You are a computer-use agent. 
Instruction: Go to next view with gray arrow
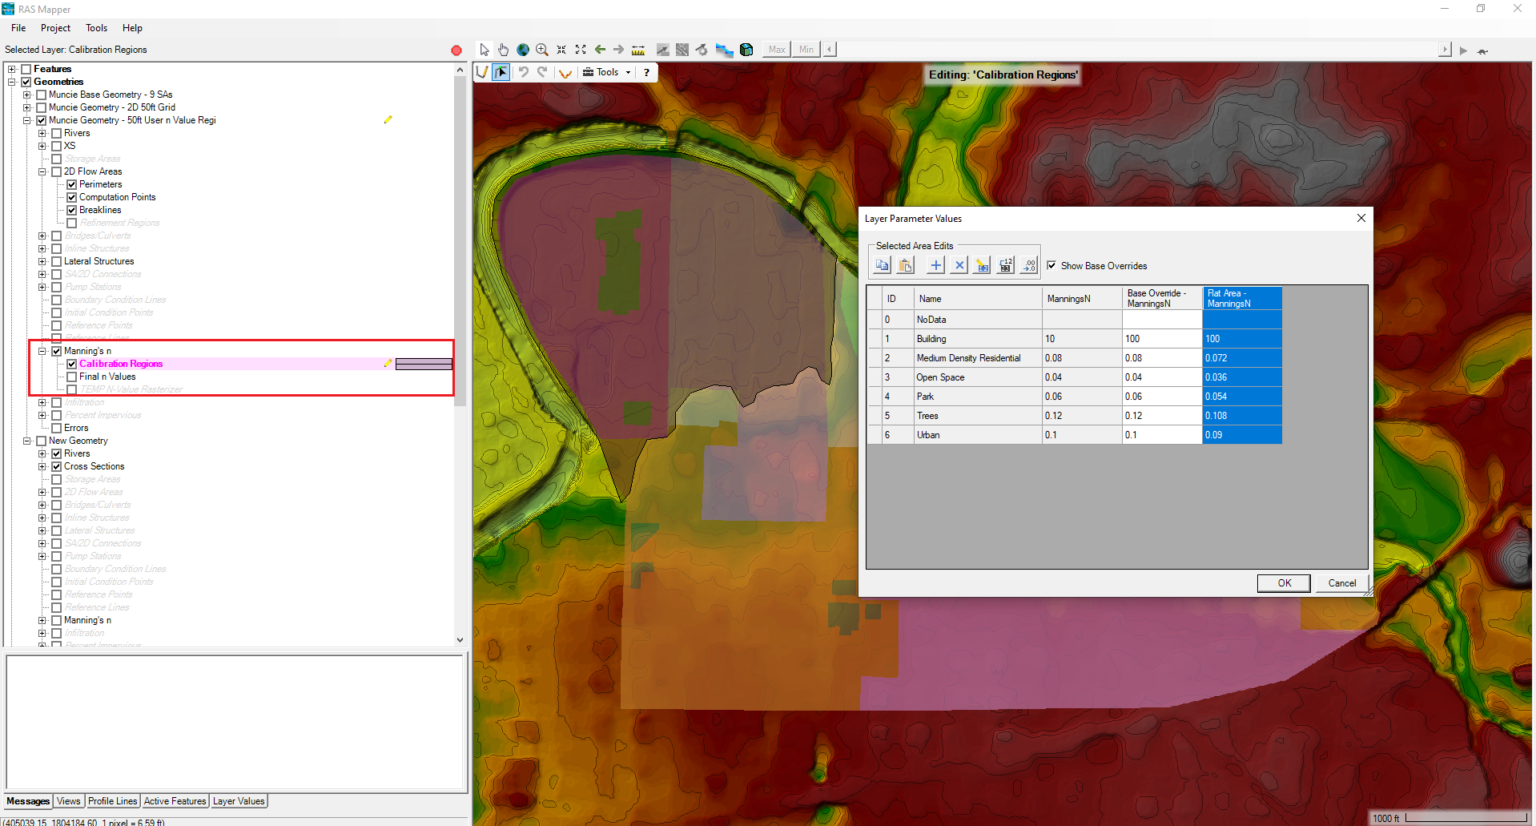[x=618, y=49]
